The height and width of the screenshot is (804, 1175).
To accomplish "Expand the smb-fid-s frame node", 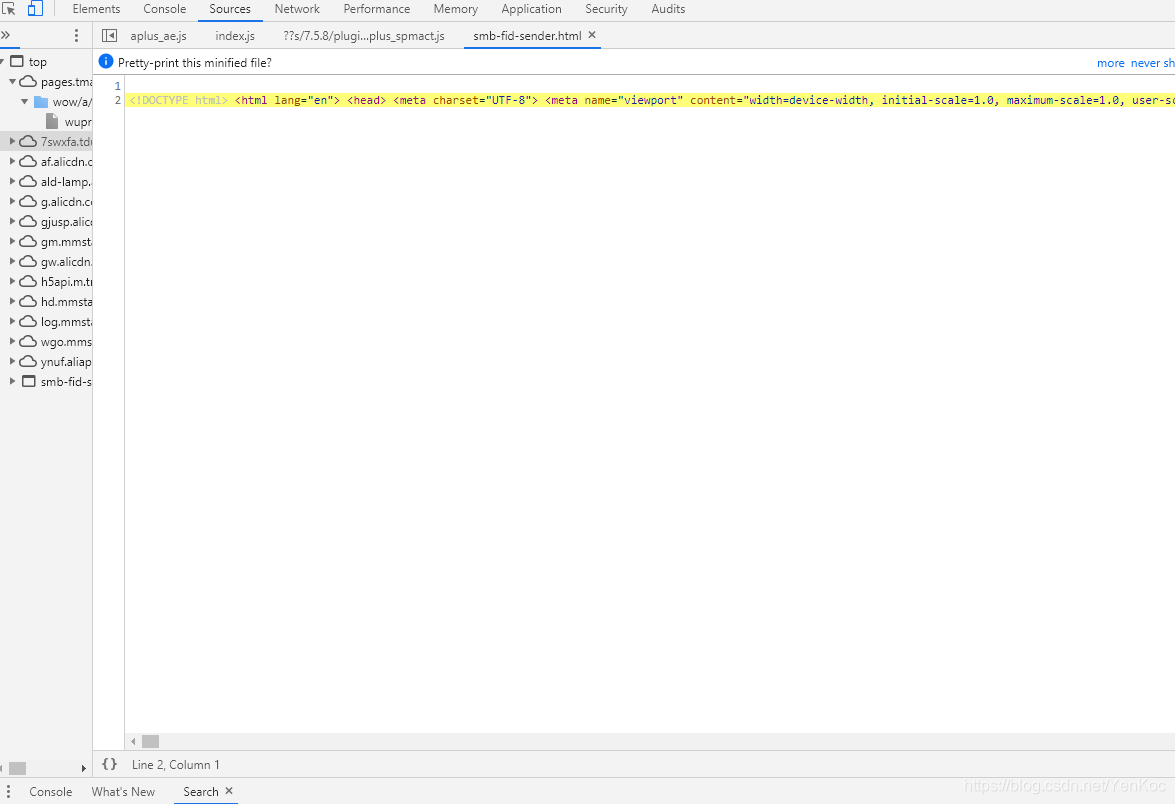I will click(x=12, y=381).
